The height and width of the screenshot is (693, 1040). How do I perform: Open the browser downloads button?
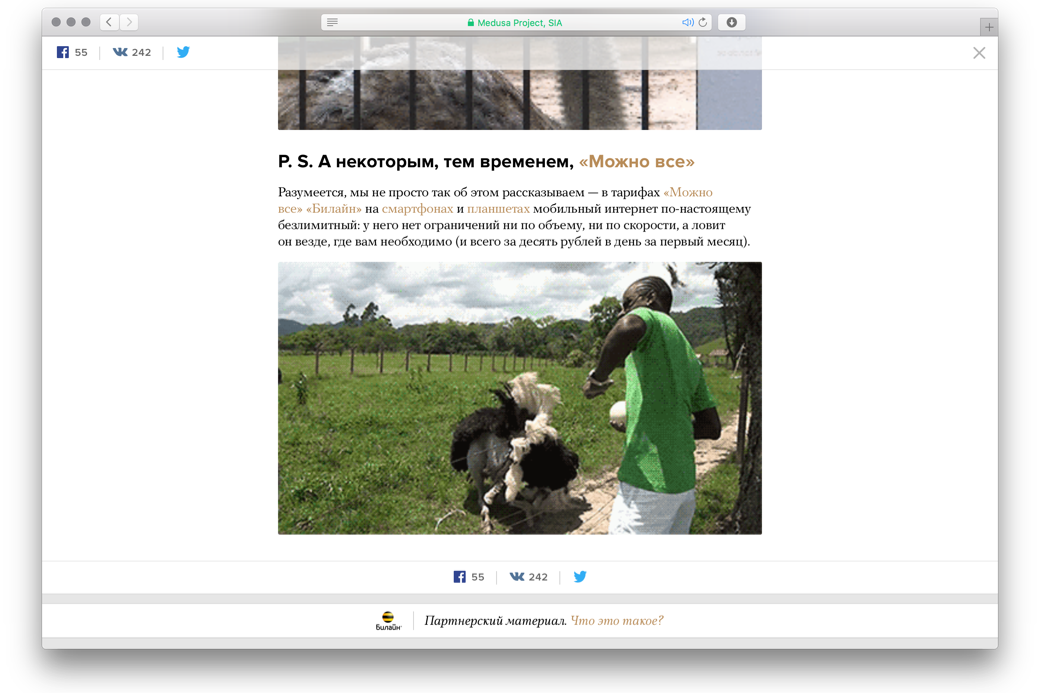732,23
